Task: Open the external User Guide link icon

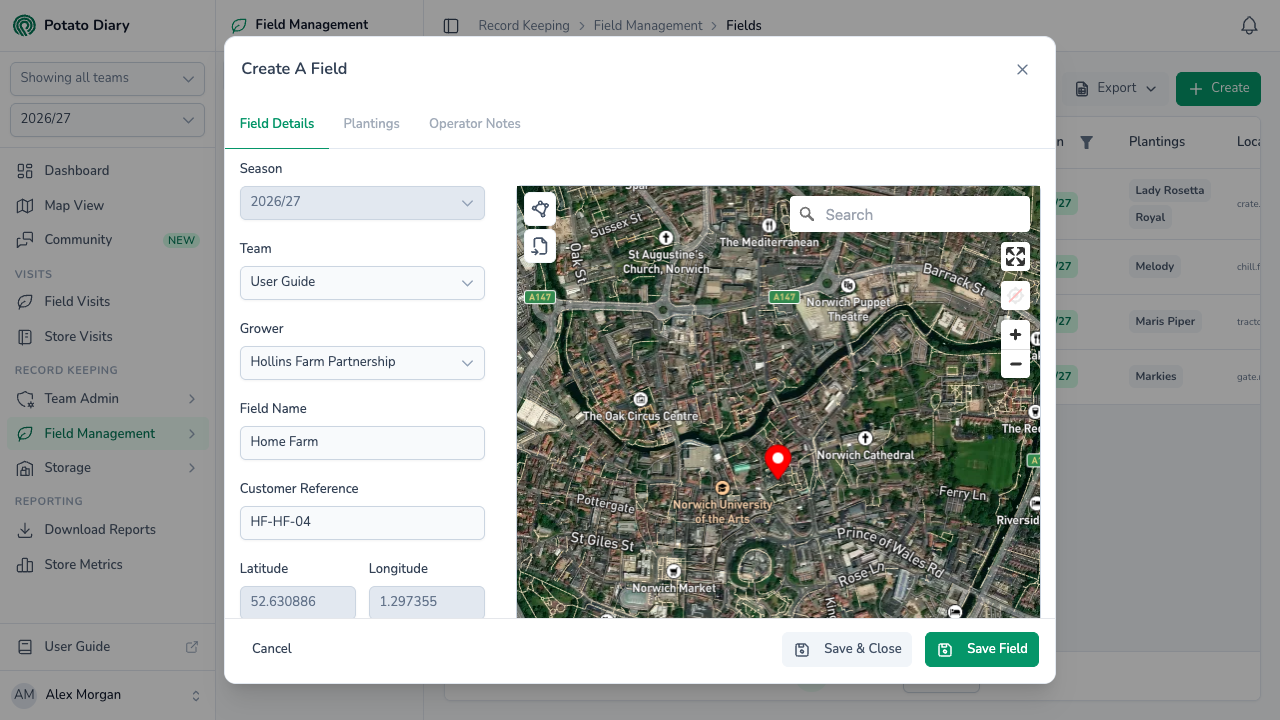Action: point(192,647)
